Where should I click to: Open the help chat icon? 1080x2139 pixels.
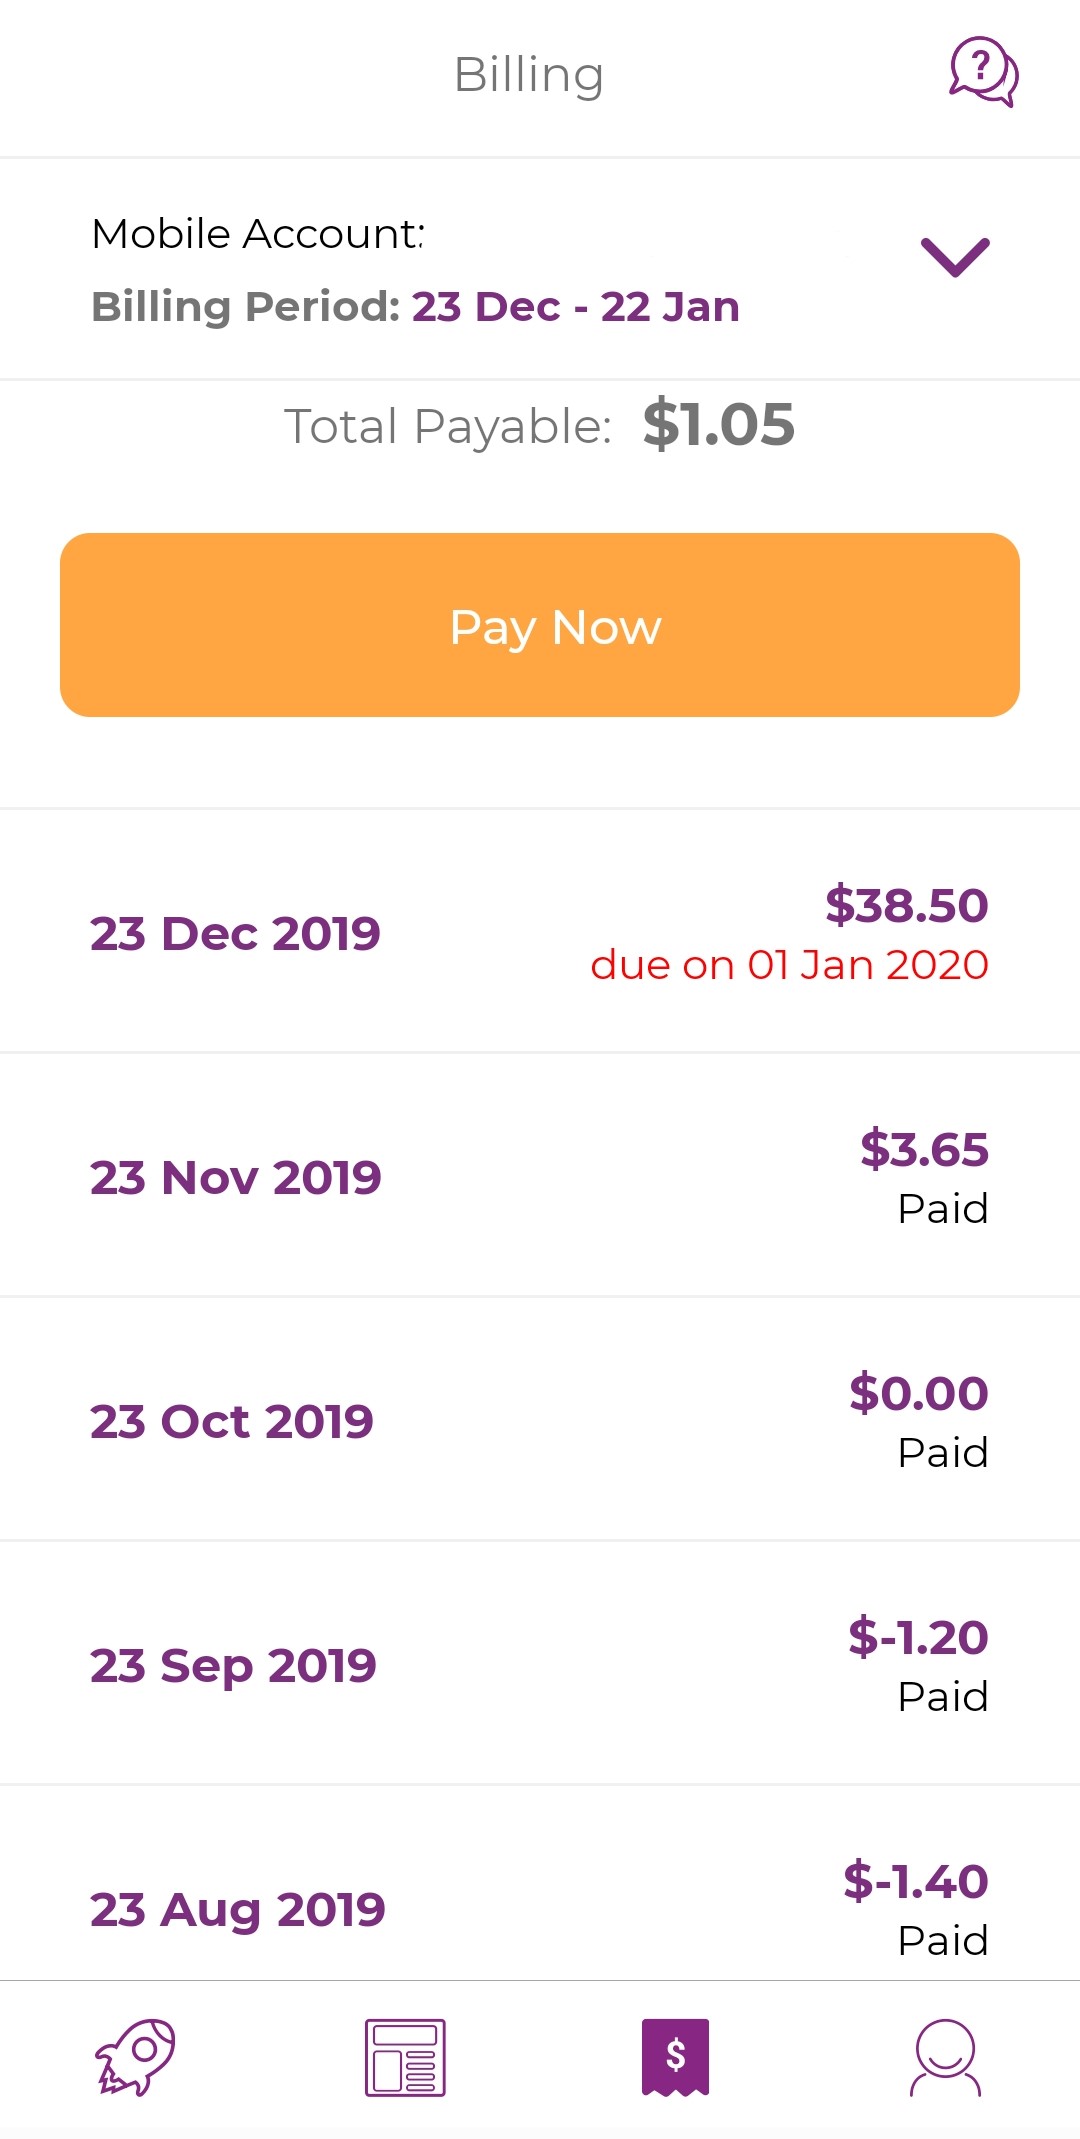click(983, 72)
